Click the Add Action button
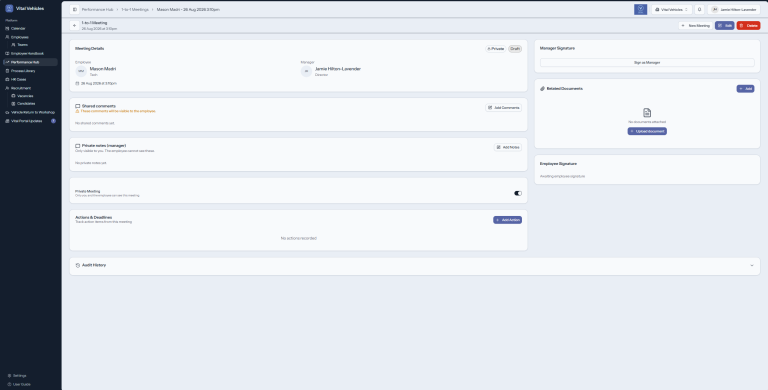This screenshot has width=768, height=390. tap(507, 220)
